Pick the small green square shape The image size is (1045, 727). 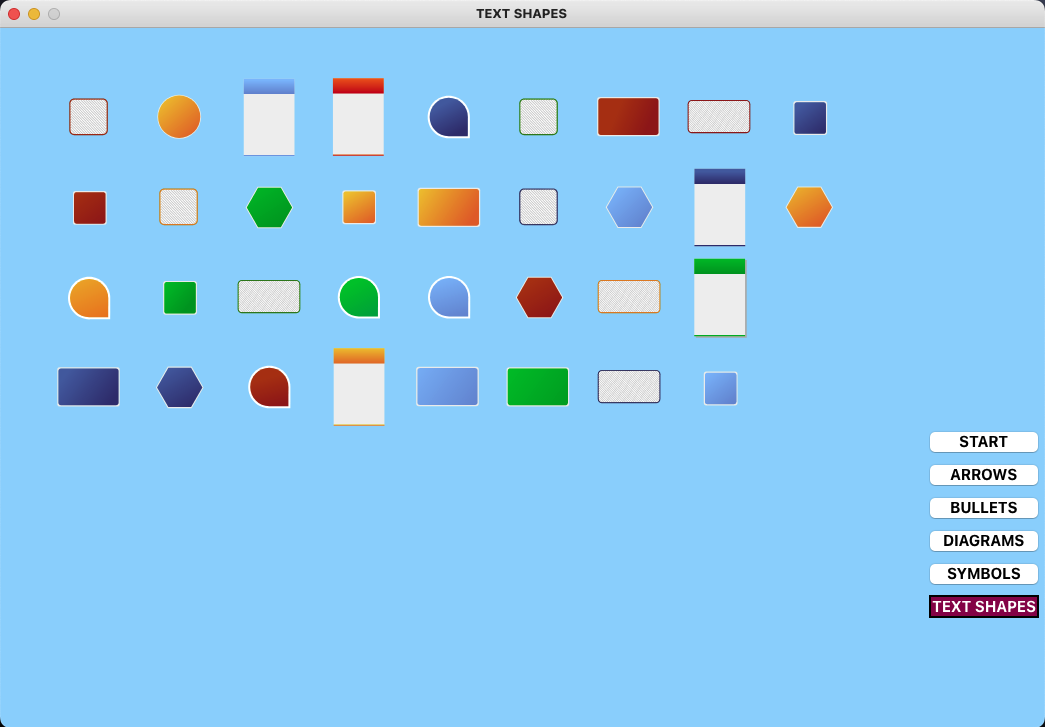click(x=180, y=298)
